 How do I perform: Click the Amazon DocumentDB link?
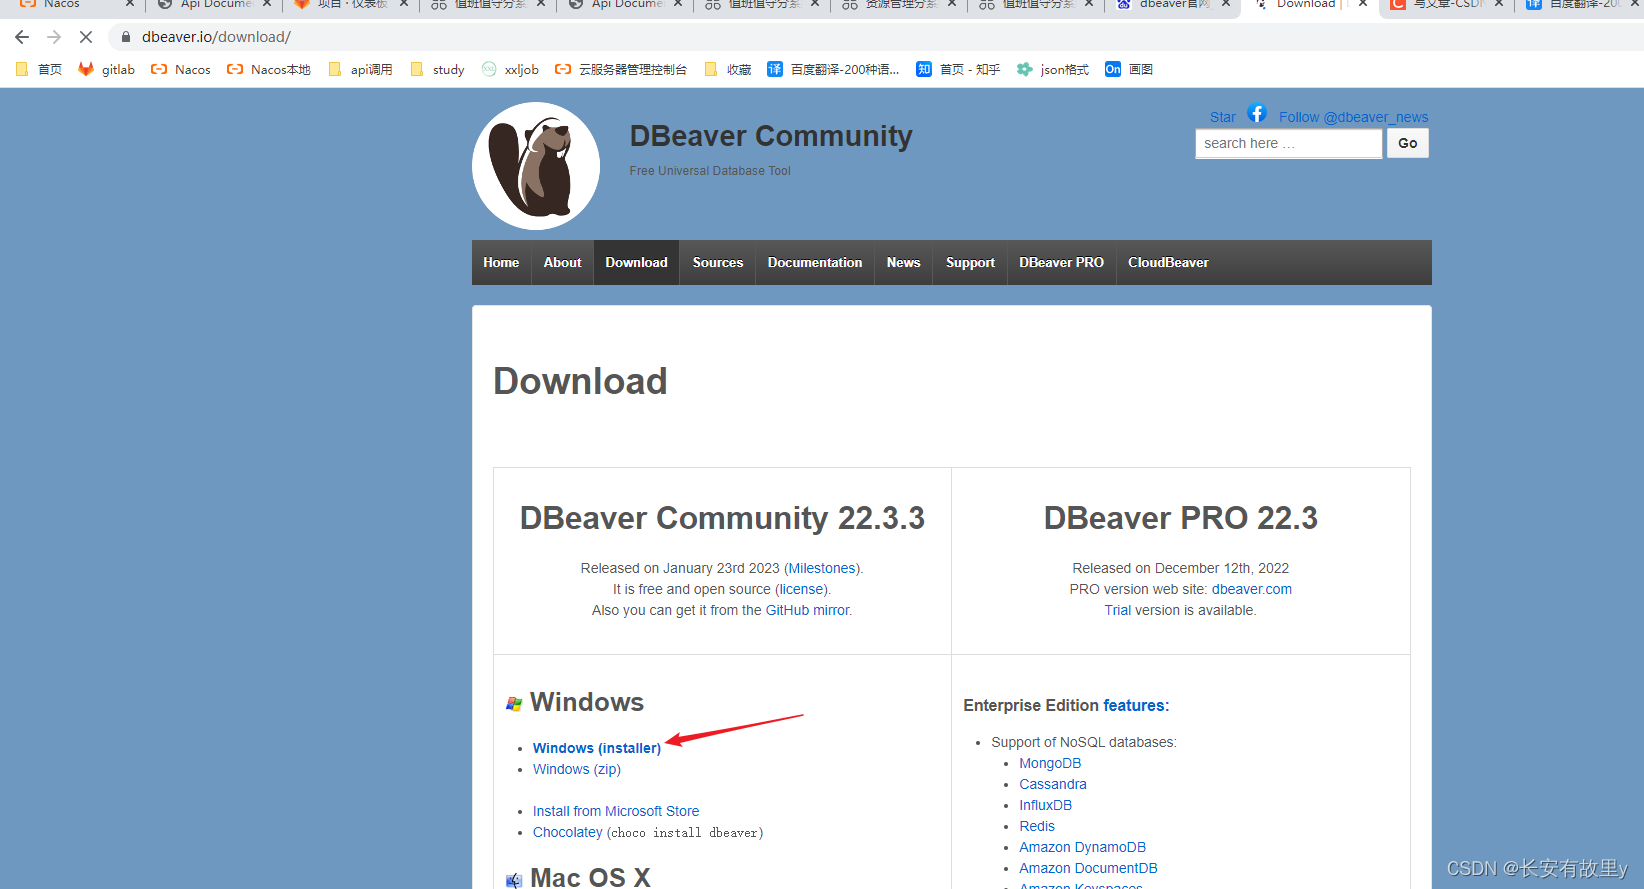point(1088,868)
